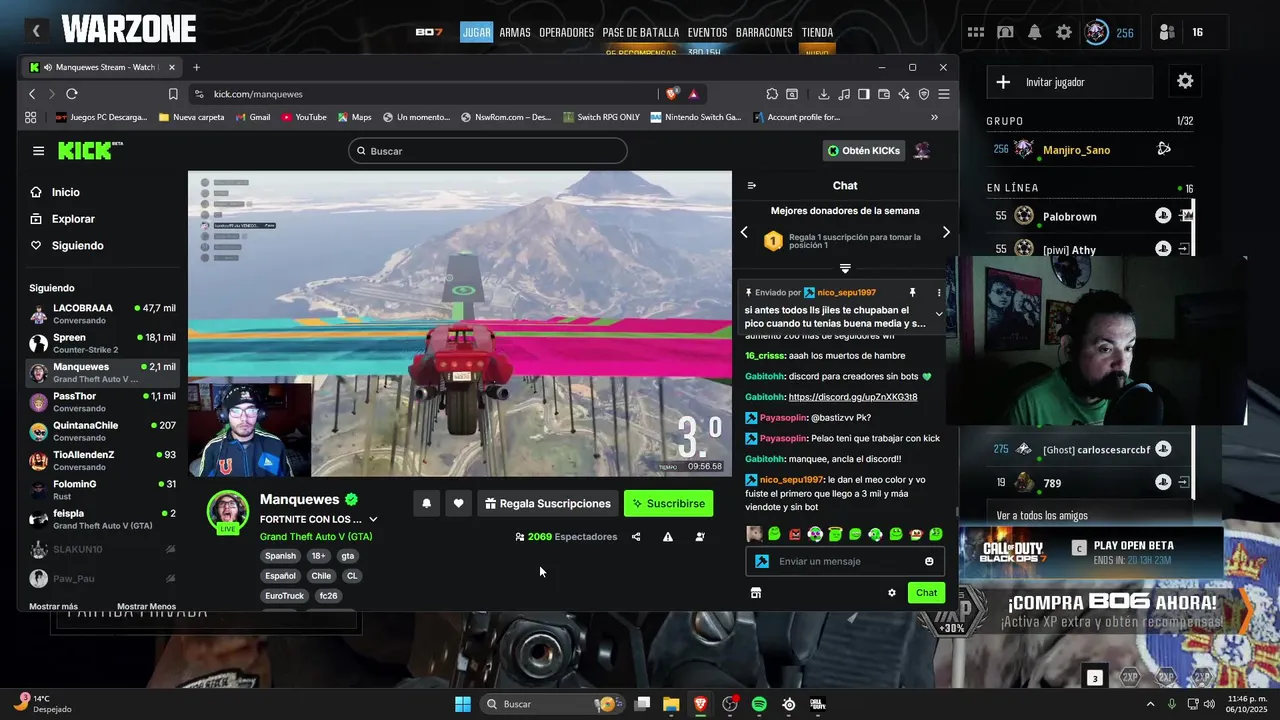The height and width of the screenshot is (720, 1280).
Task: Select PASE DE BATALLA tab in Warzone
Action: tap(640, 32)
